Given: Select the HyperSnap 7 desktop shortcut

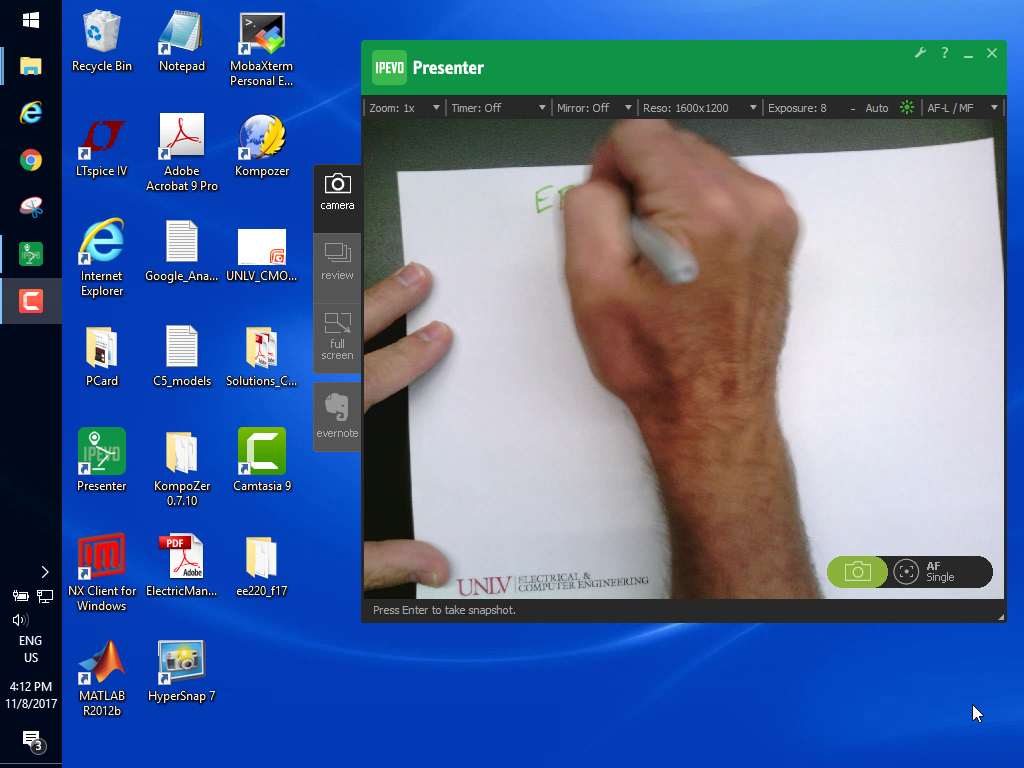Looking at the screenshot, I should tap(182, 671).
